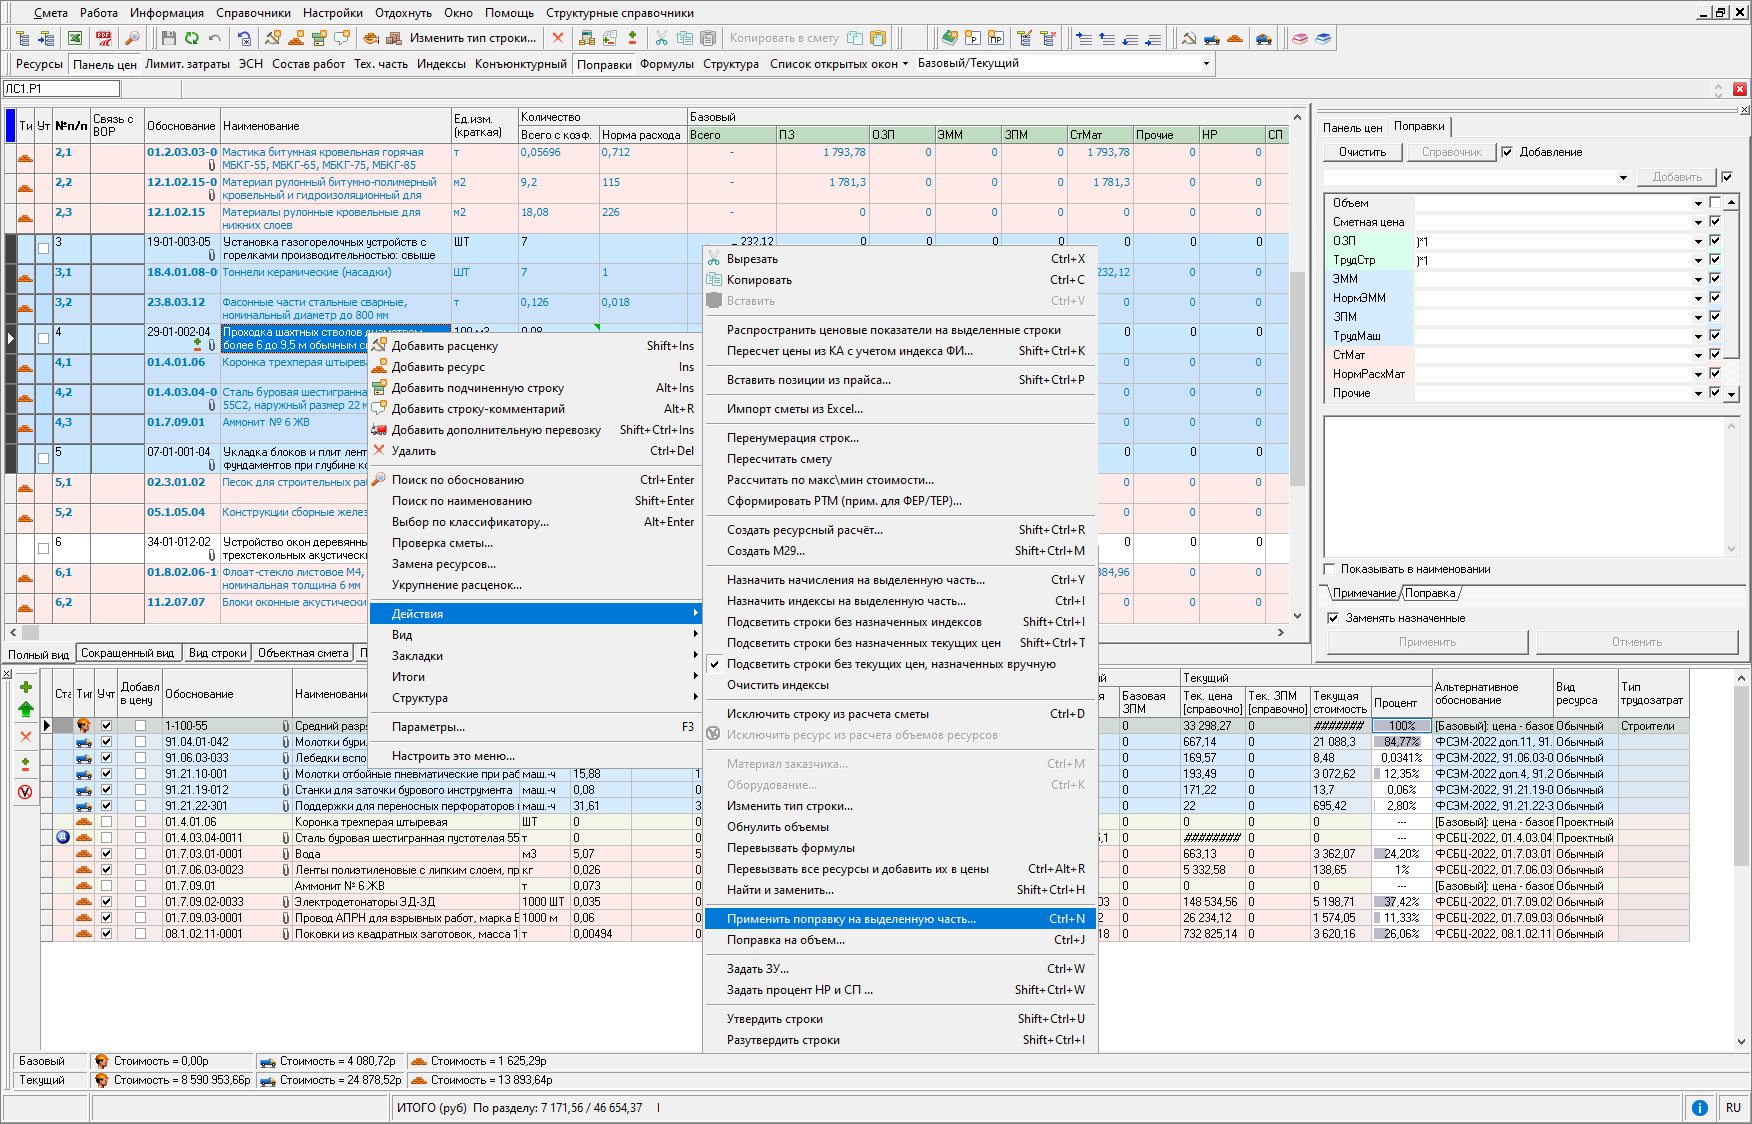Click the blue stacked books toolbar icon

point(1323,38)
